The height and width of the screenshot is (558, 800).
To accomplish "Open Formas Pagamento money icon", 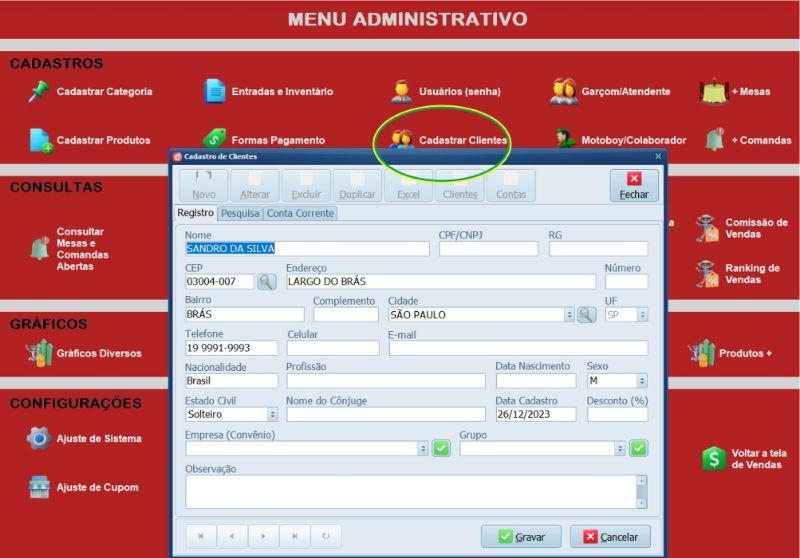I will (215, 139).
